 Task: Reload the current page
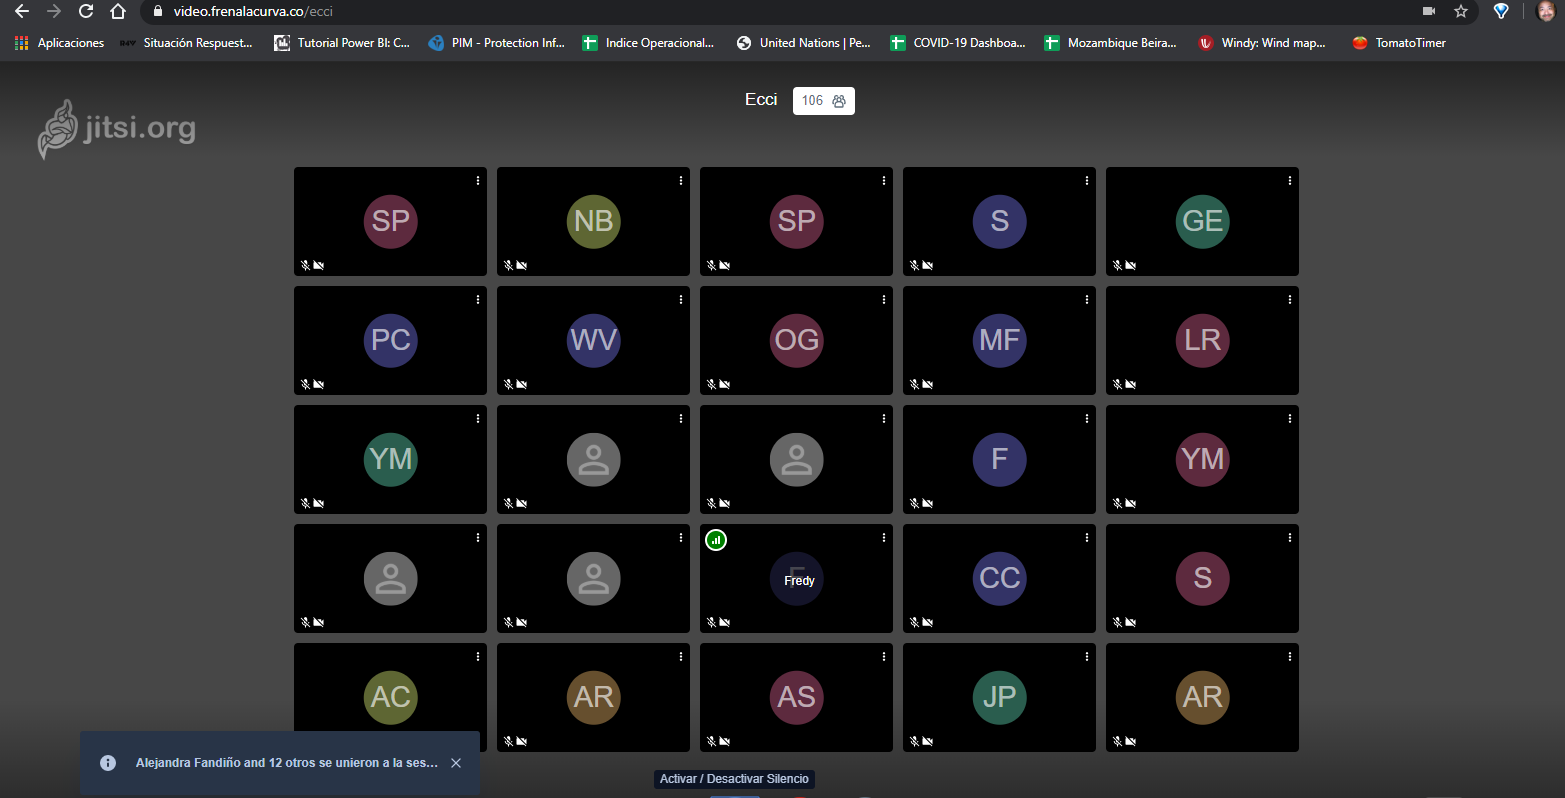[x=86, y=11]
